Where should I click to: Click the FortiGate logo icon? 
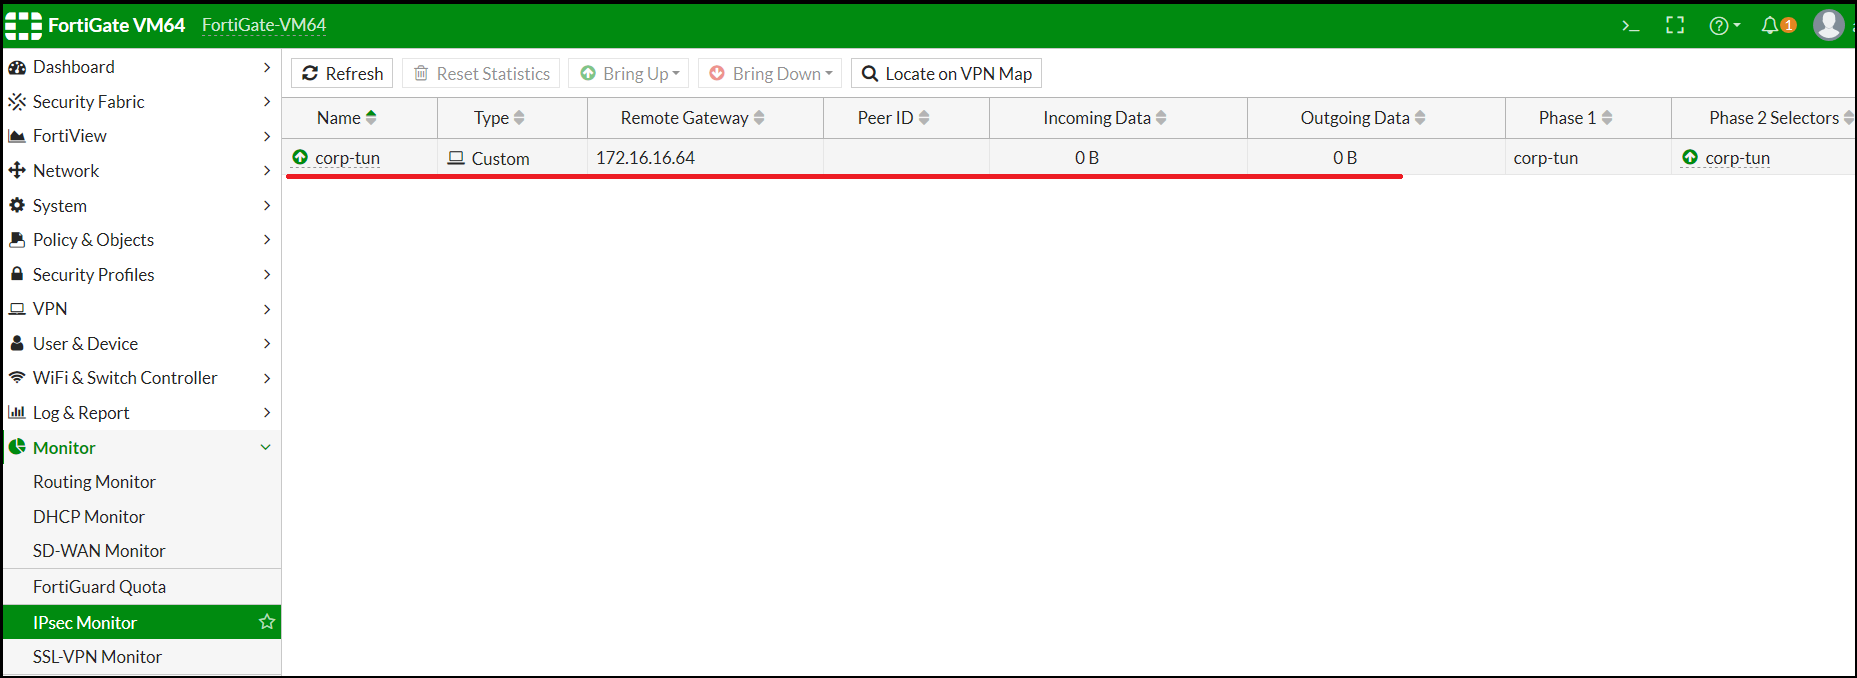(23, 25)
